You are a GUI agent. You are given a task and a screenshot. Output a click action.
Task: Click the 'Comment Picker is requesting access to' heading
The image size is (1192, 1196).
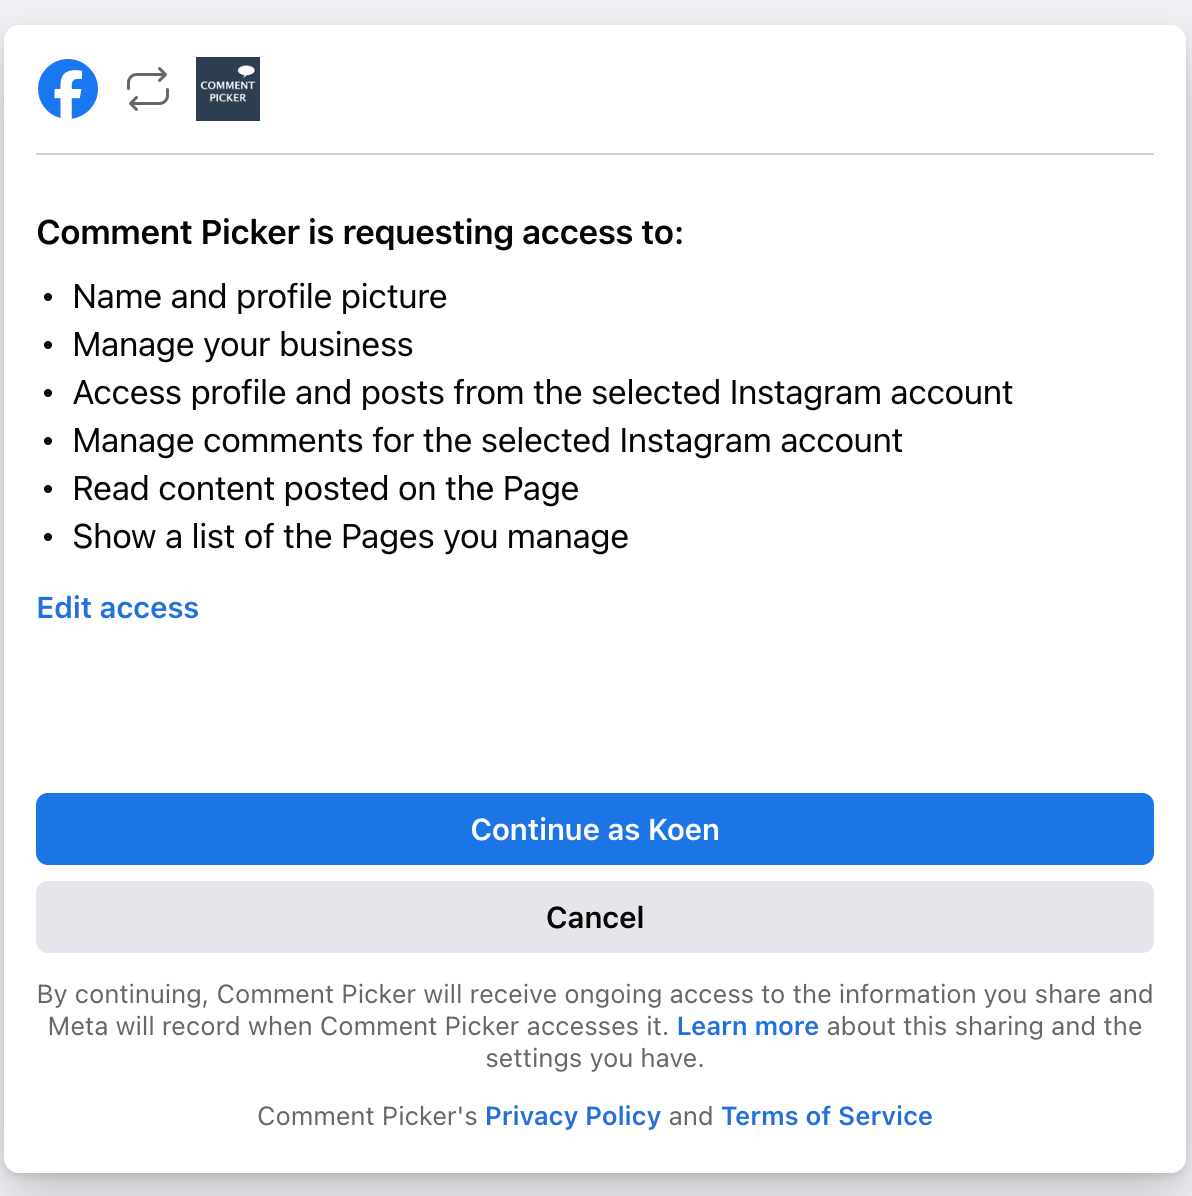pyautogui.click(x=361, y=232)
